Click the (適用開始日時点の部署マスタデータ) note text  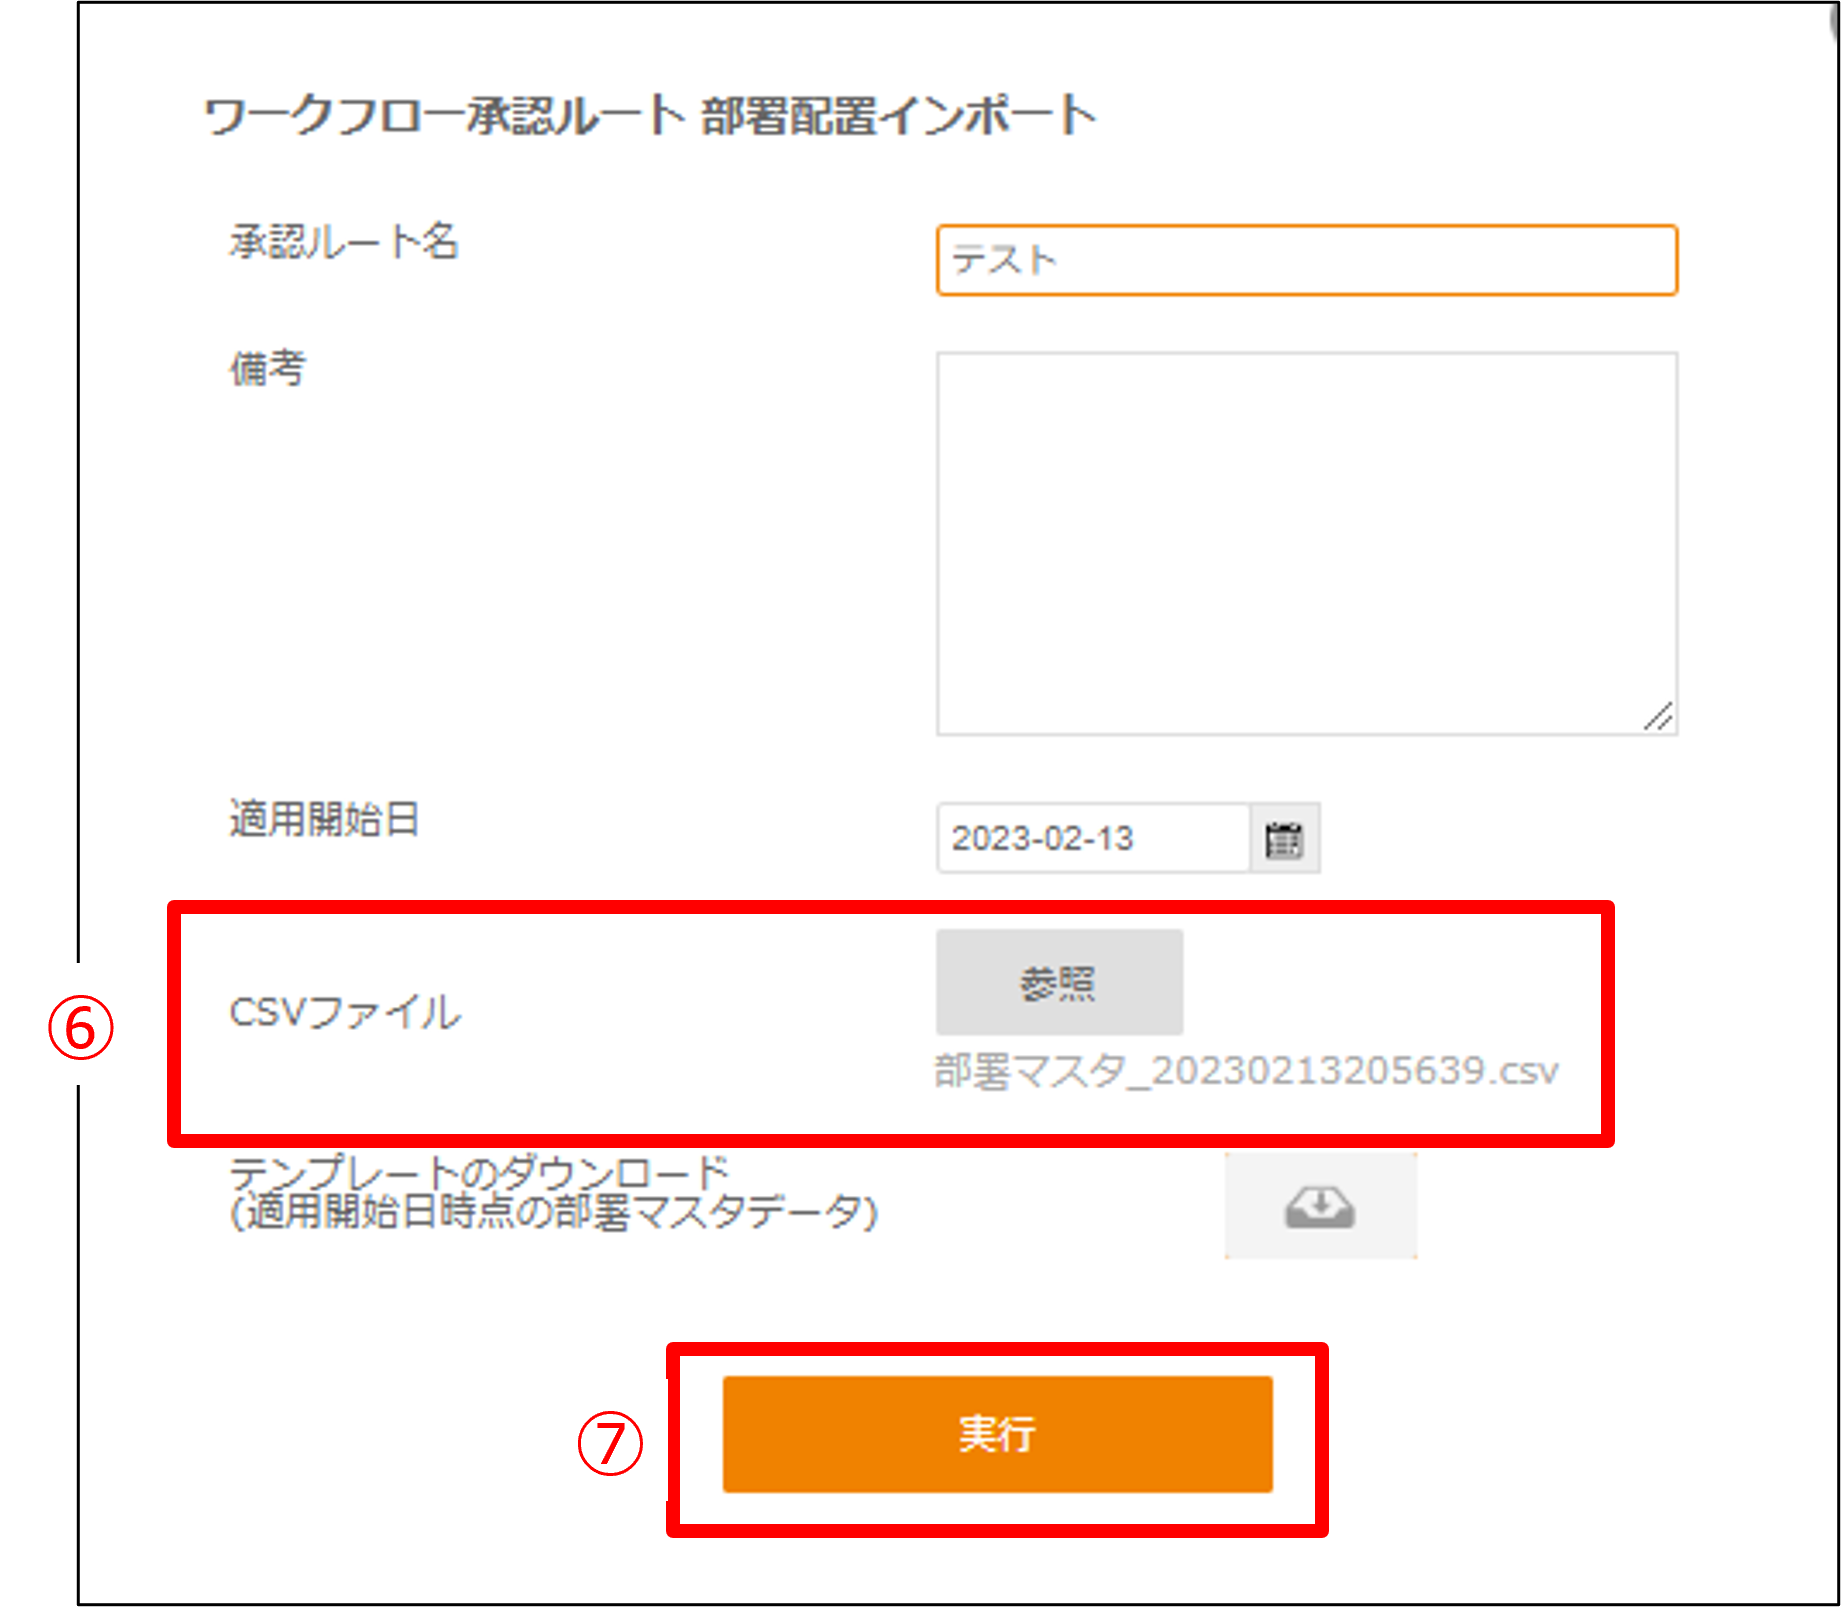pos(554,1212)
